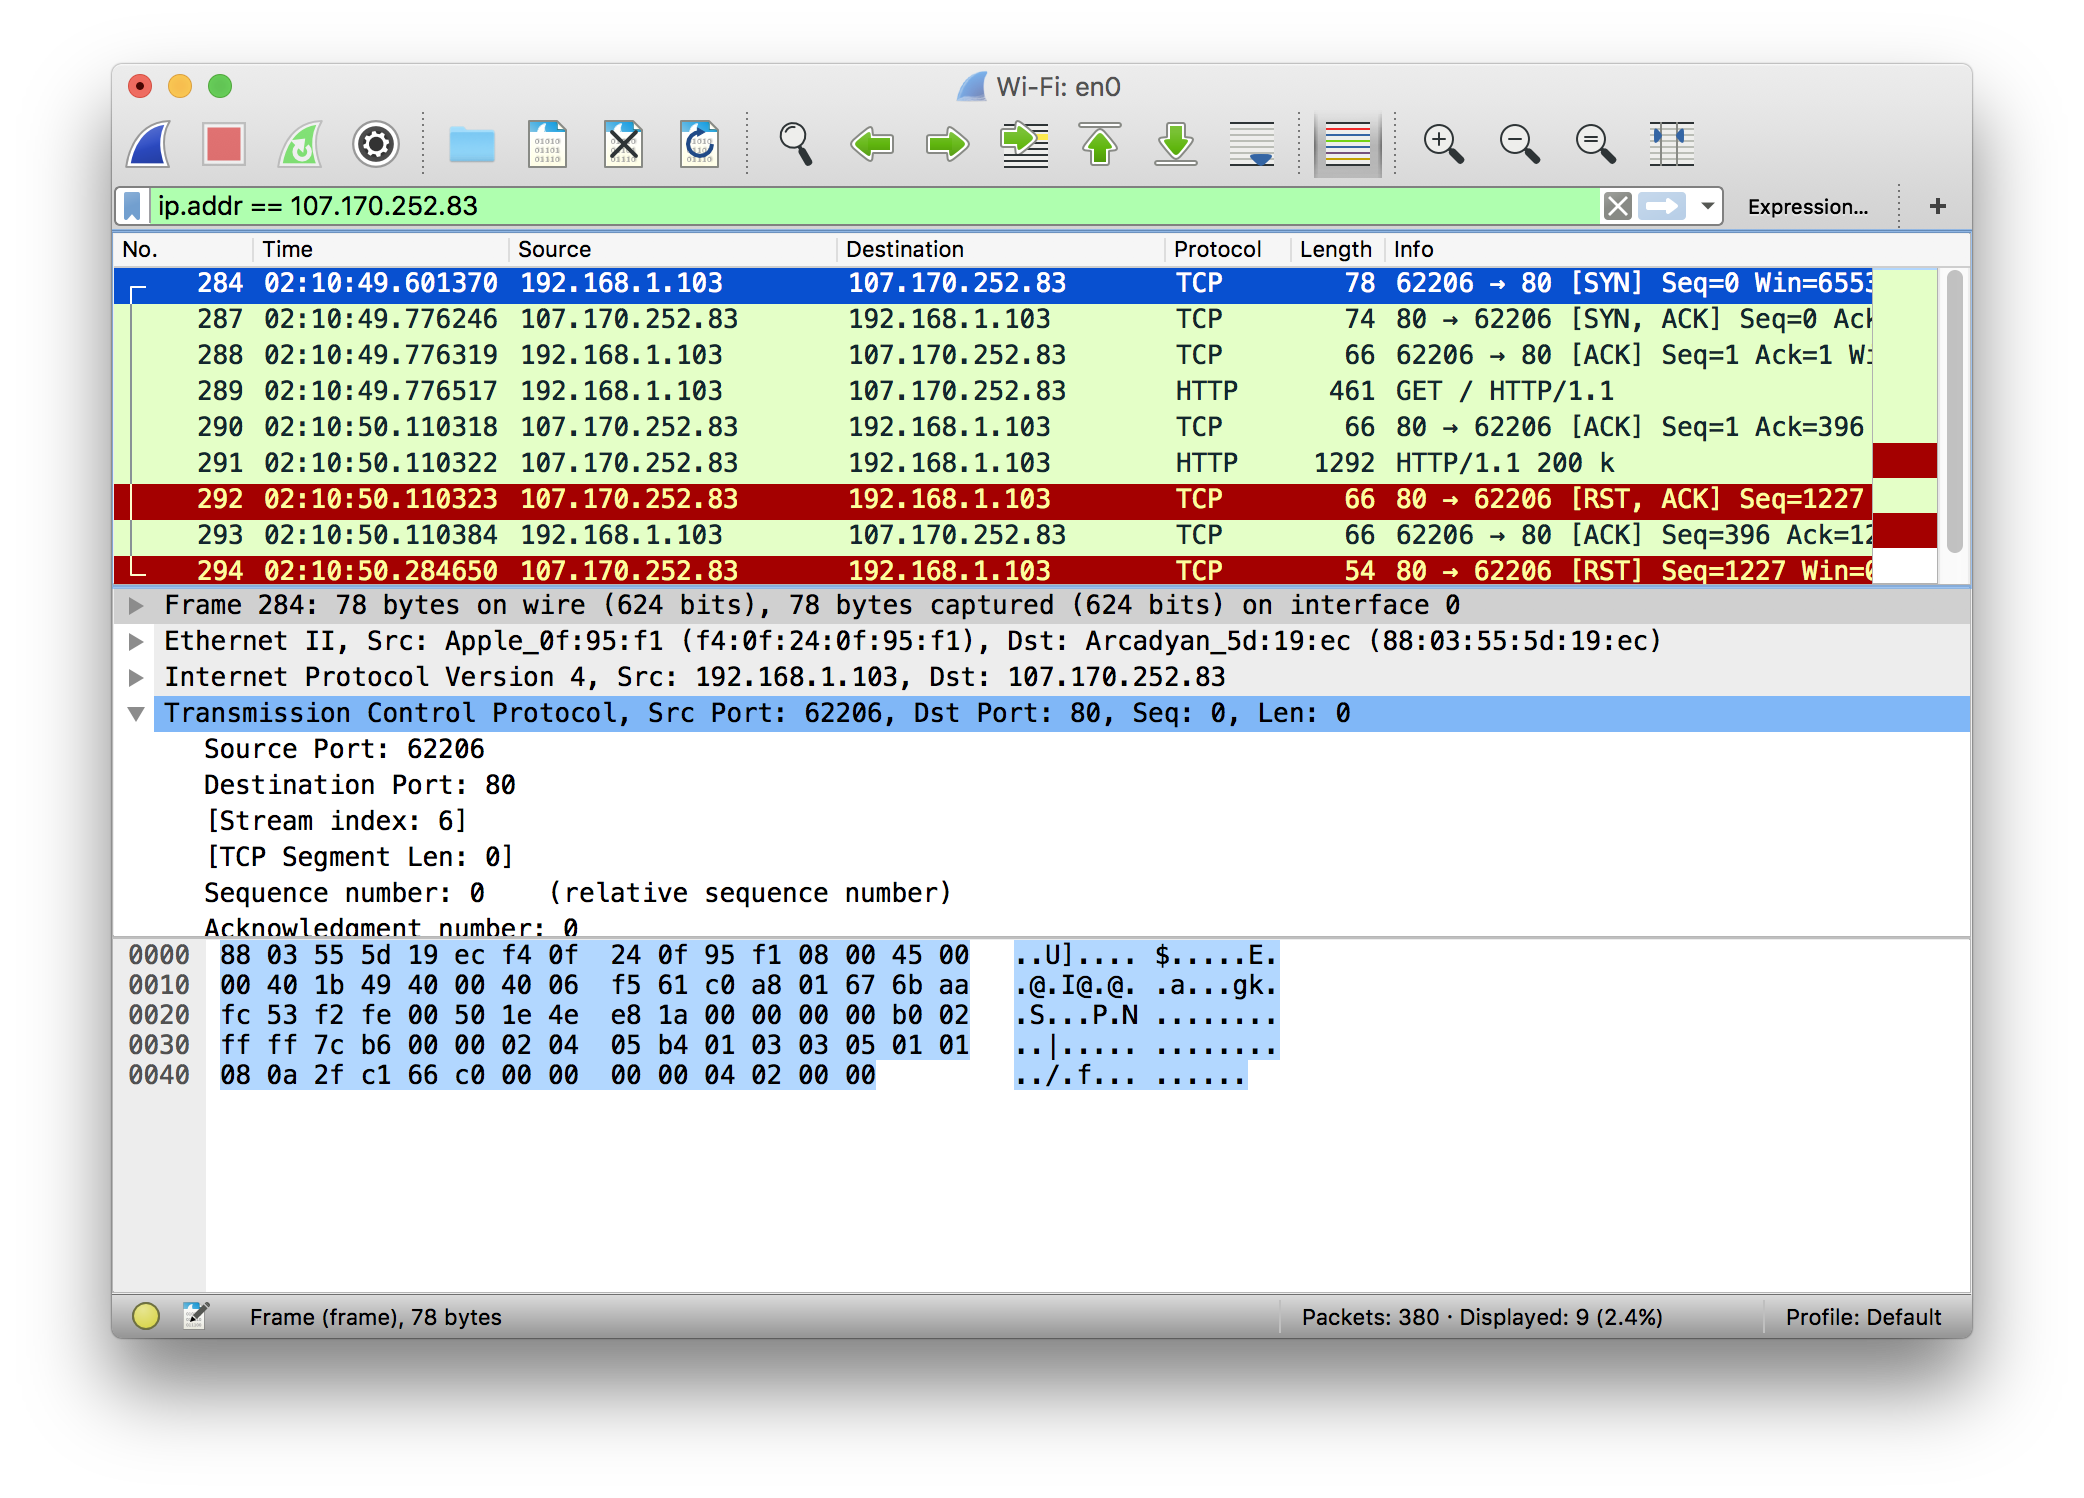Open the display filter history dropdown
The width and height of the screenshot is (2084, 1498).
point(1708,207)
